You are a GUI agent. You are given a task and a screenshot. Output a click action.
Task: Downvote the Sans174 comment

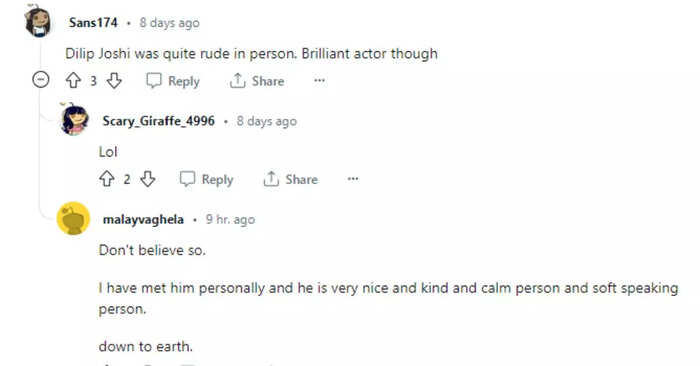pos(114,81)
